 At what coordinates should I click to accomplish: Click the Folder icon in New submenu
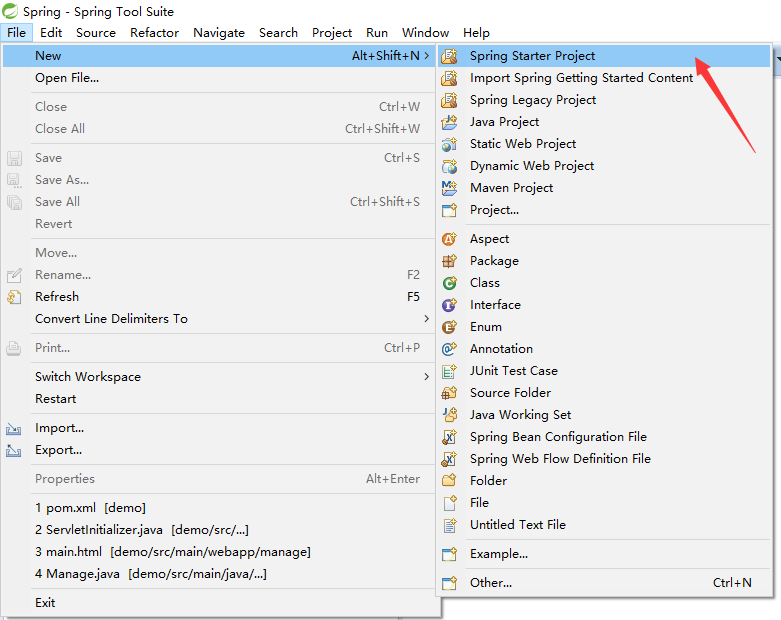point(449,481)
